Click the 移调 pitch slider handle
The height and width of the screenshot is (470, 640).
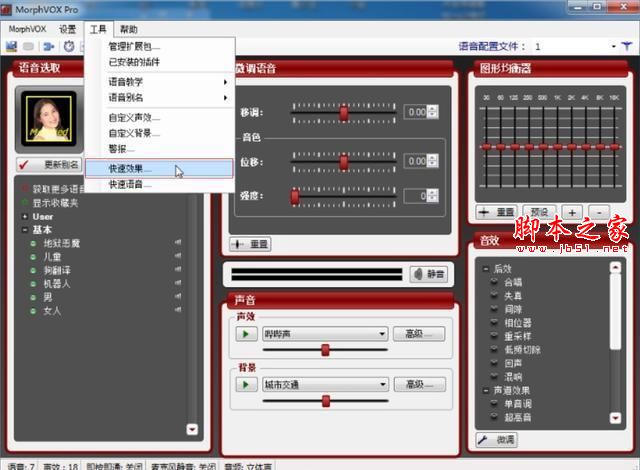344,113
